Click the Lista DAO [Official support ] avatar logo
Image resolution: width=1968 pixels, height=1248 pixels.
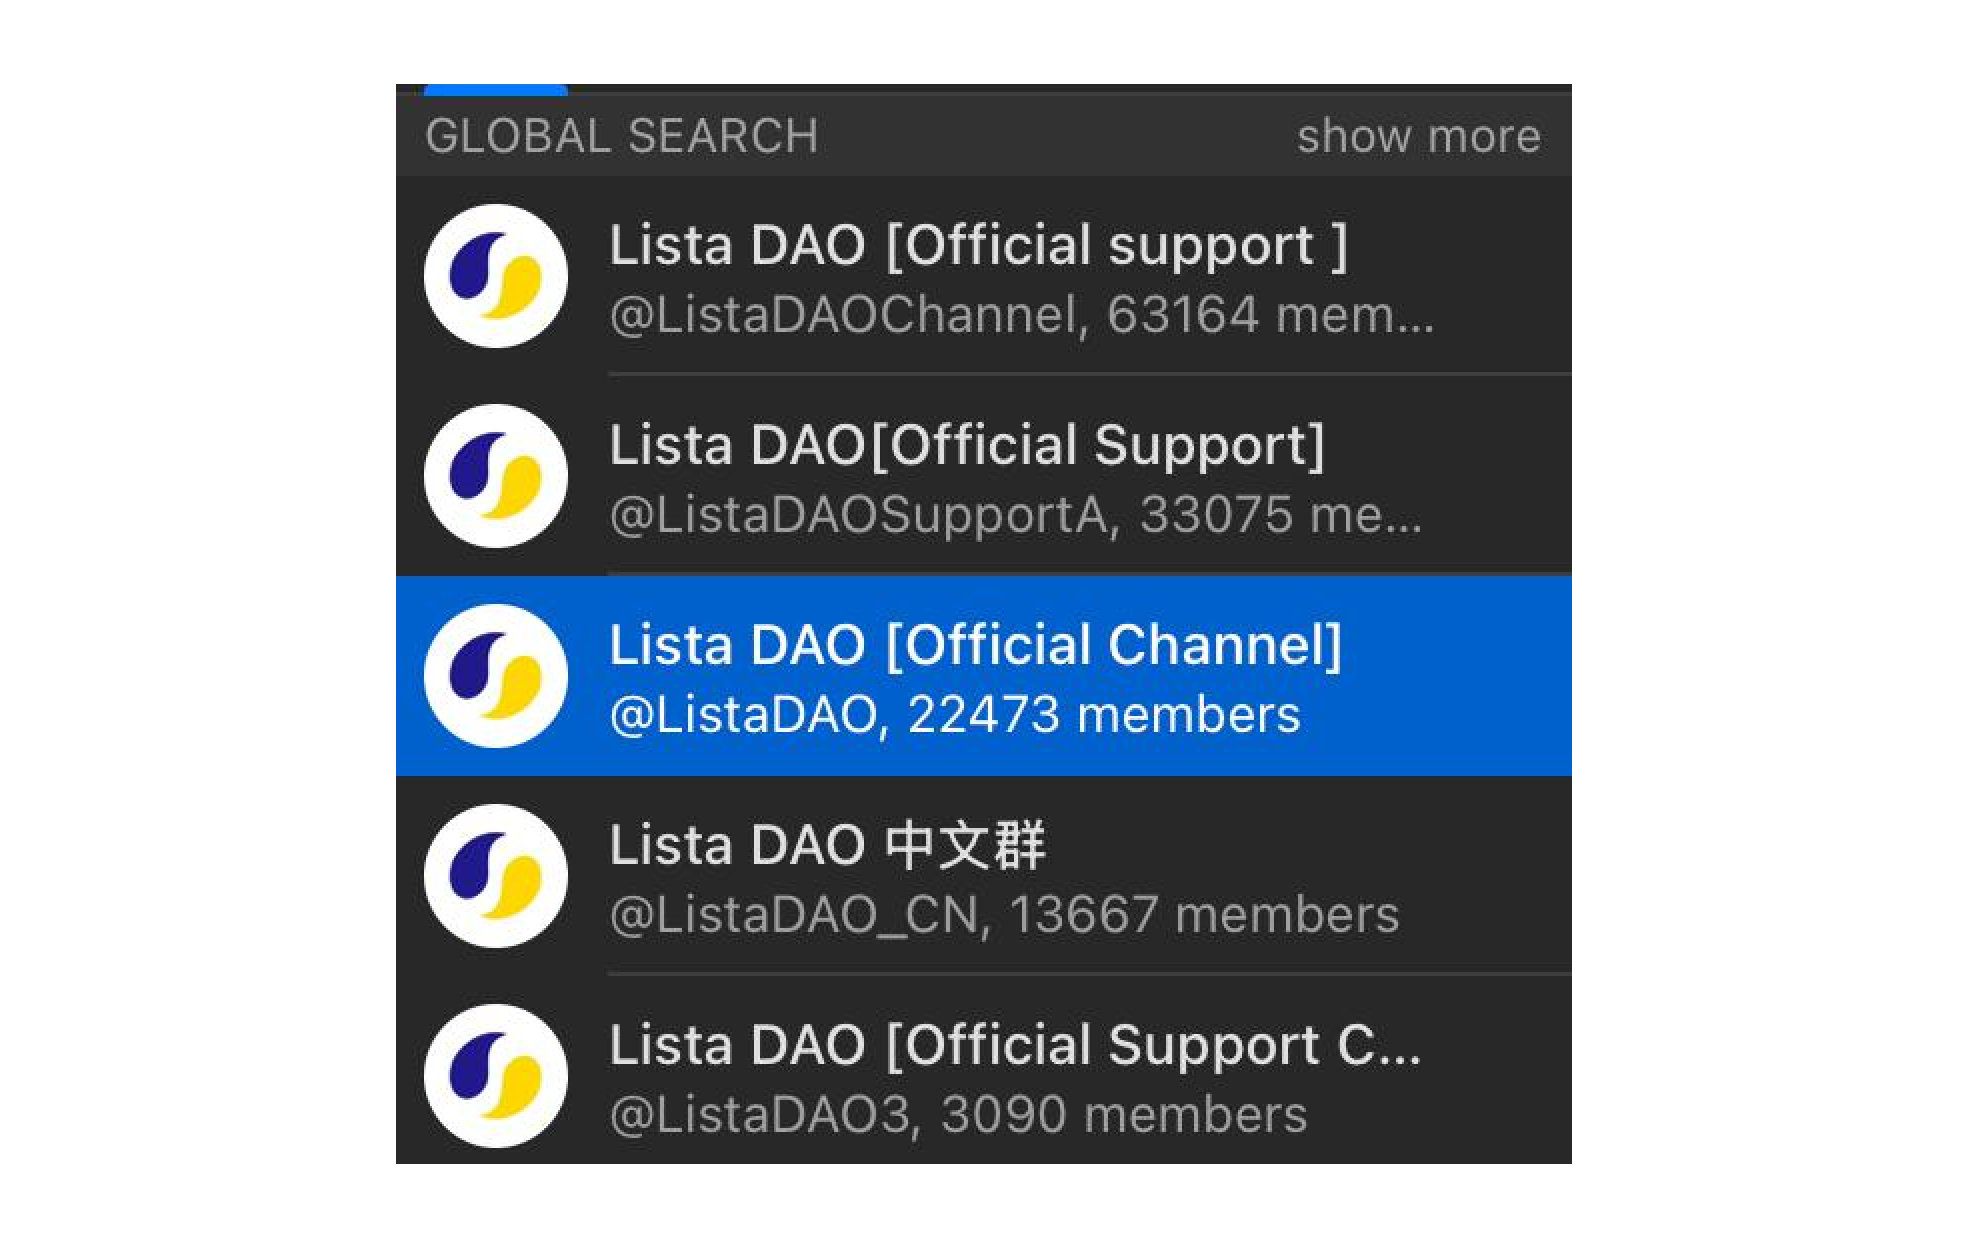[495, 276]
